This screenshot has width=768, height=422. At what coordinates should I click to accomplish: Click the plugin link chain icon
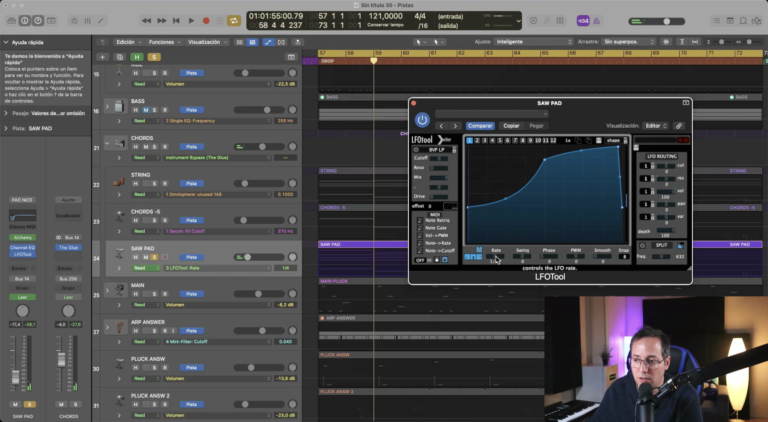[679, 126]
